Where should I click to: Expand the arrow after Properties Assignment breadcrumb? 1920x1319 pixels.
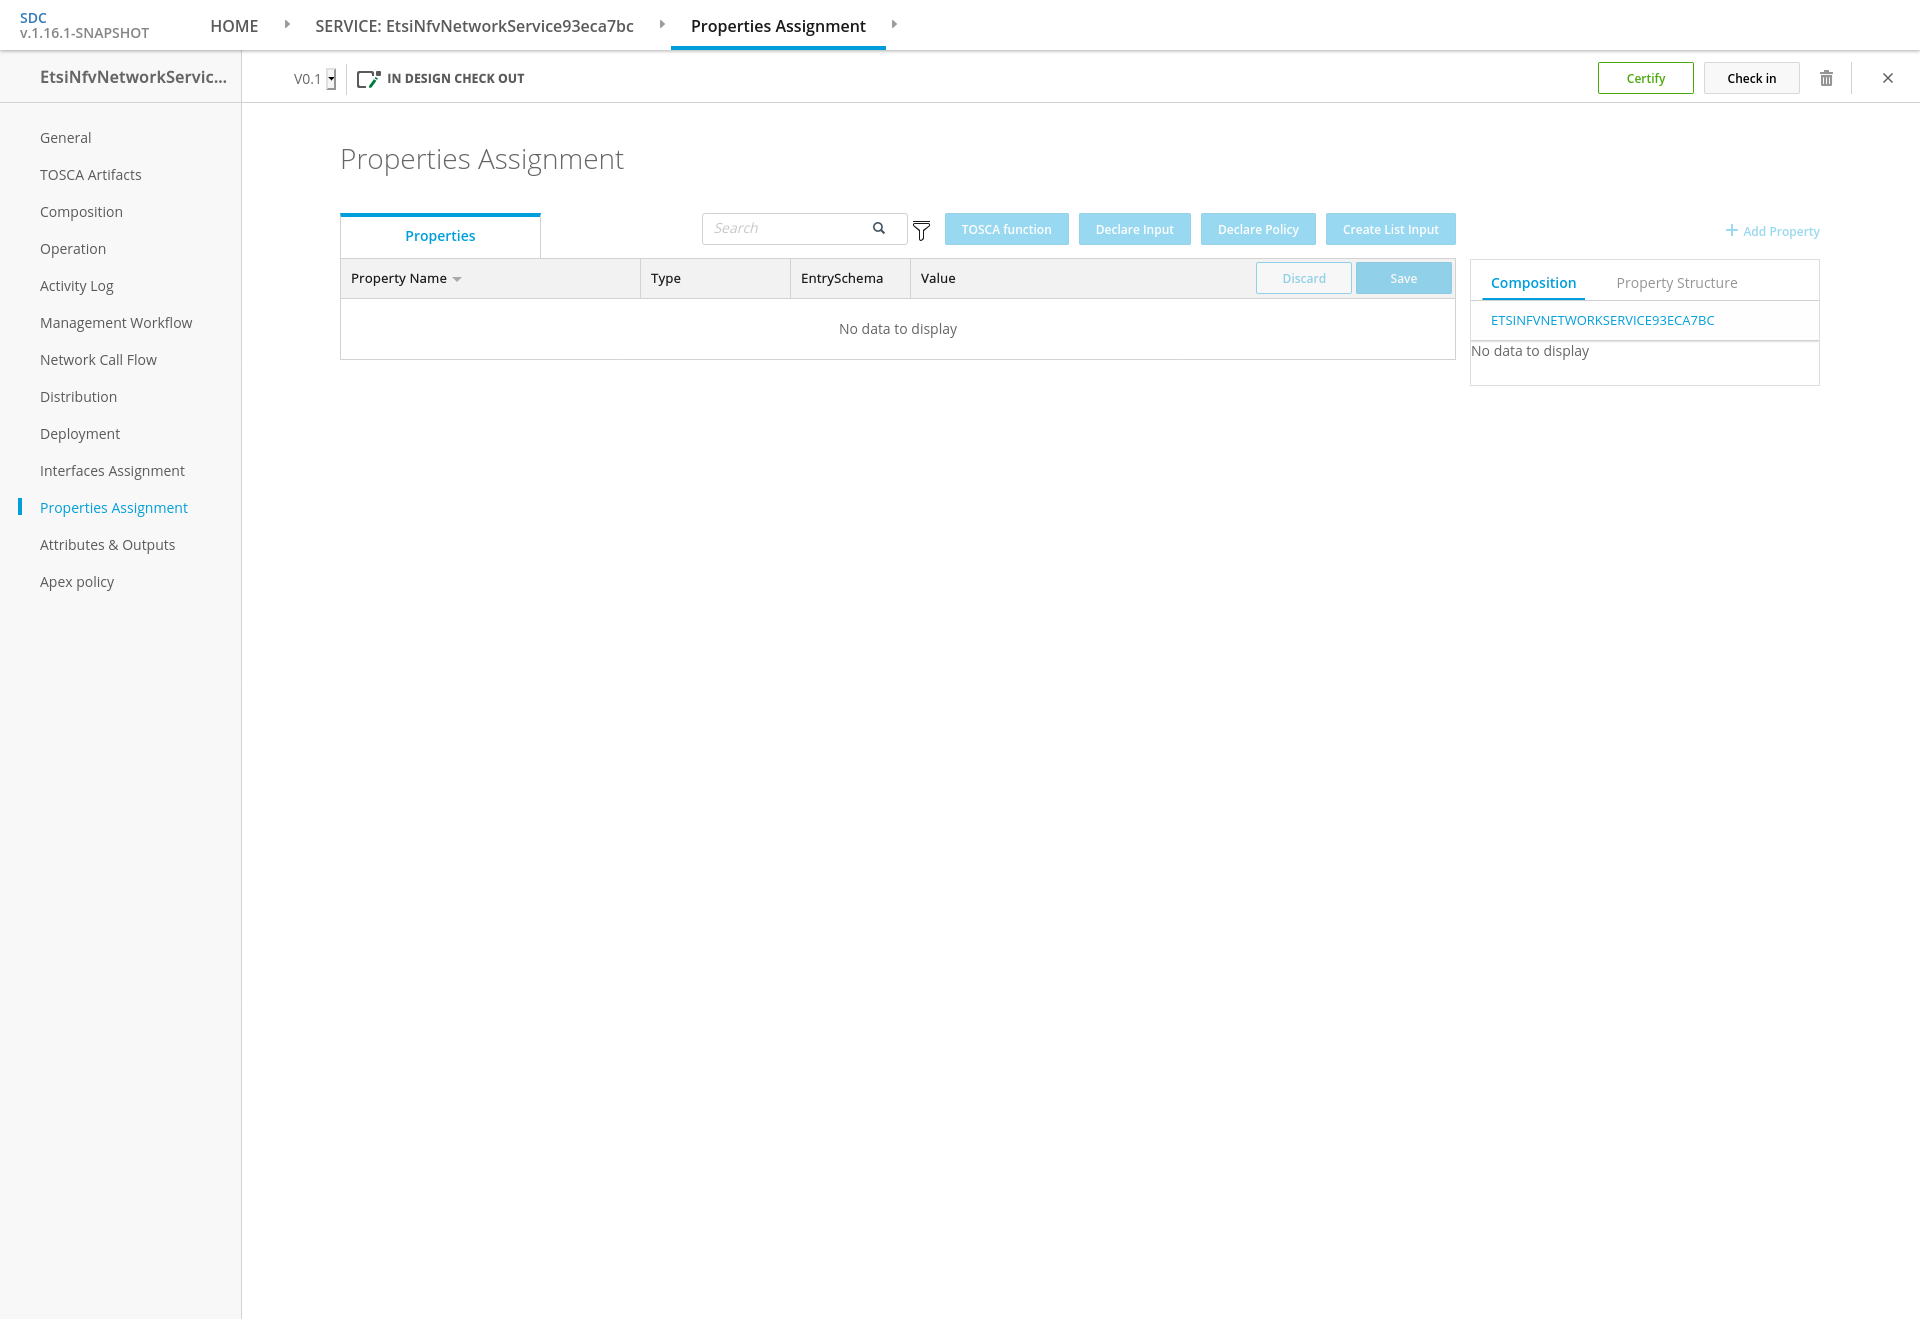pyautogui.click(x=894, y=24)
